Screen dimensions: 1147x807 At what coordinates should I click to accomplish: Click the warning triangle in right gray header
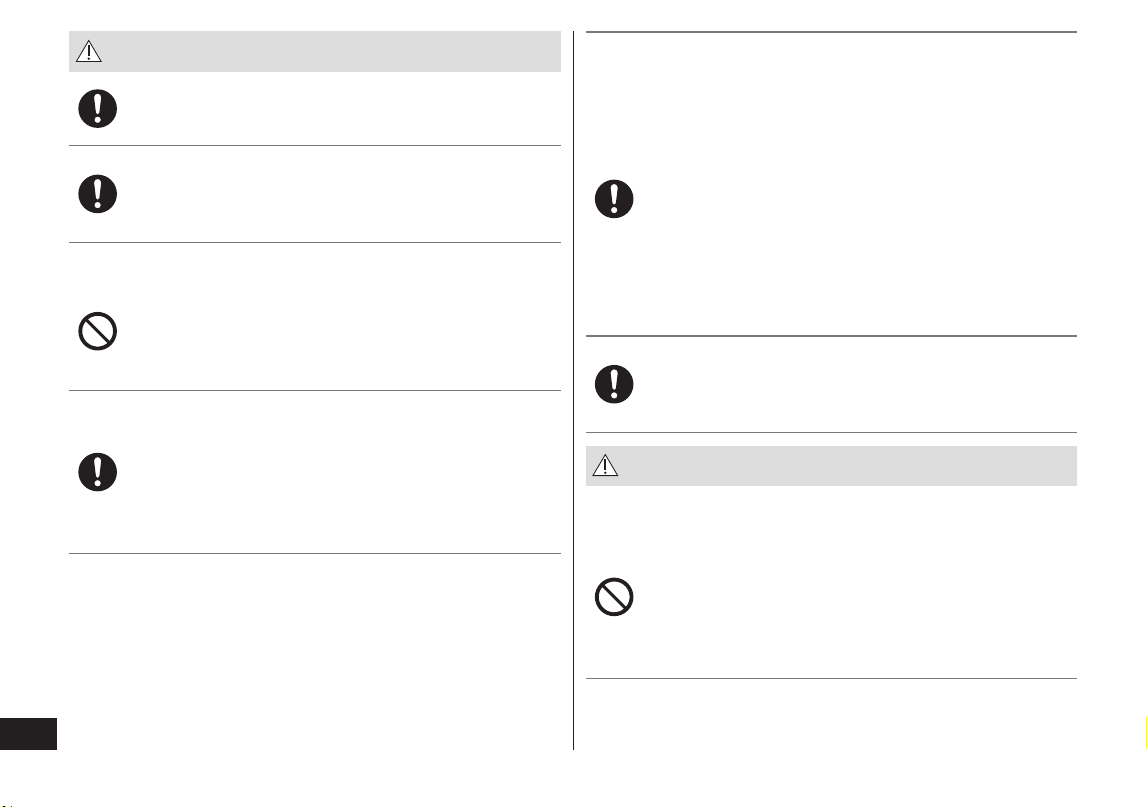point(605,465)
